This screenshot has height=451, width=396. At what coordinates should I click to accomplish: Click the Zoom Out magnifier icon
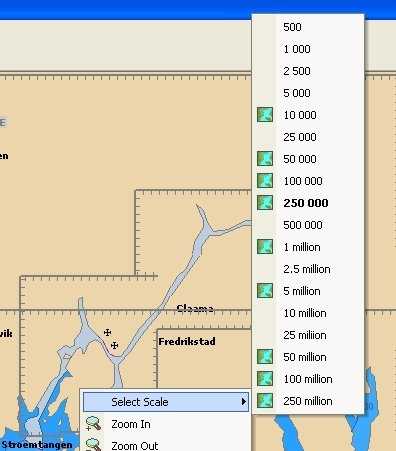coord(93,445)
